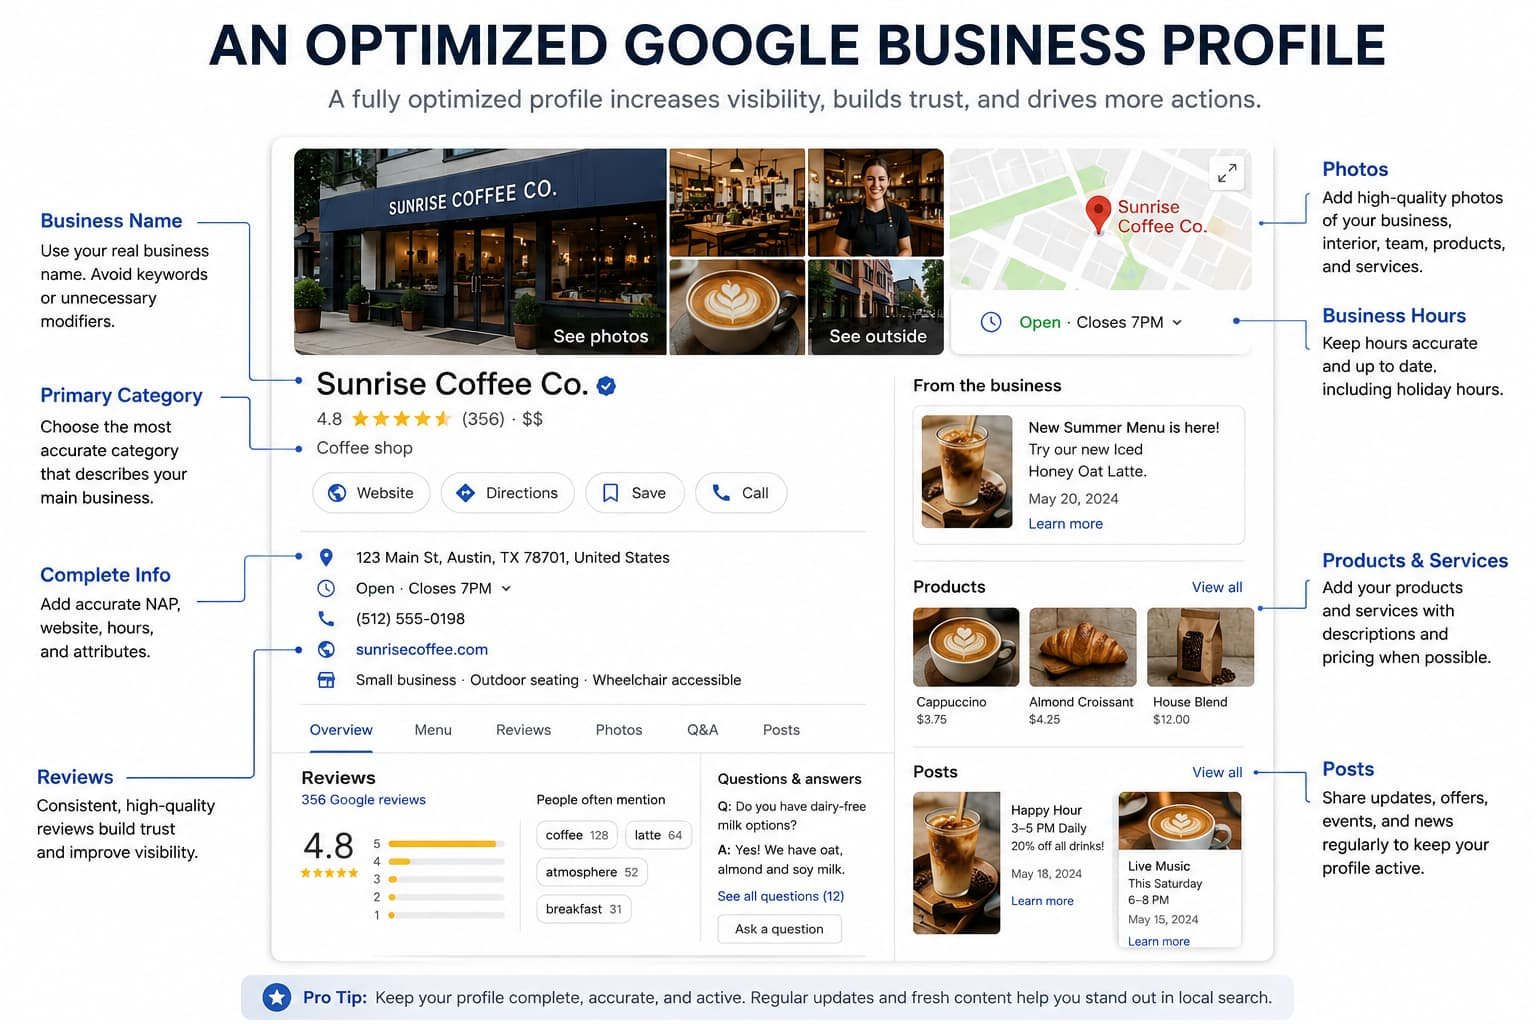Click the blue verified badge
The image size is (1536, 1024).
coord(606,386)
